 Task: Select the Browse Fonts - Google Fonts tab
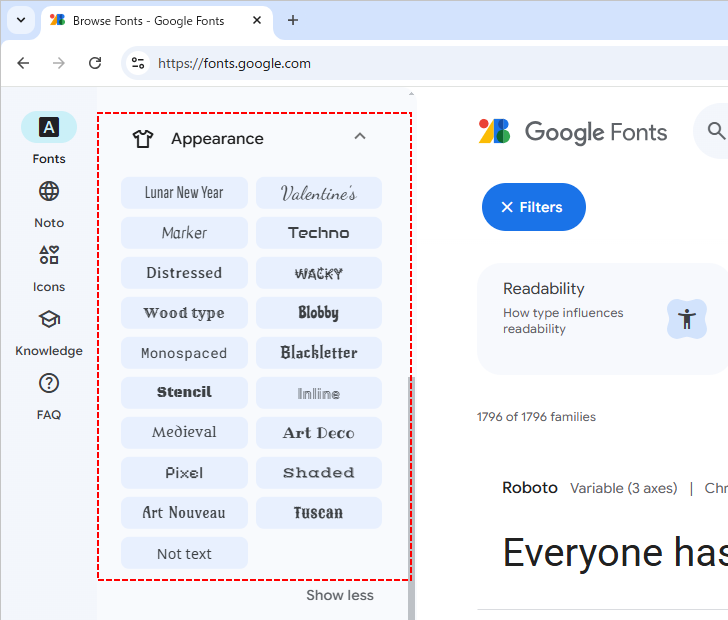click(x=157, y=21)
